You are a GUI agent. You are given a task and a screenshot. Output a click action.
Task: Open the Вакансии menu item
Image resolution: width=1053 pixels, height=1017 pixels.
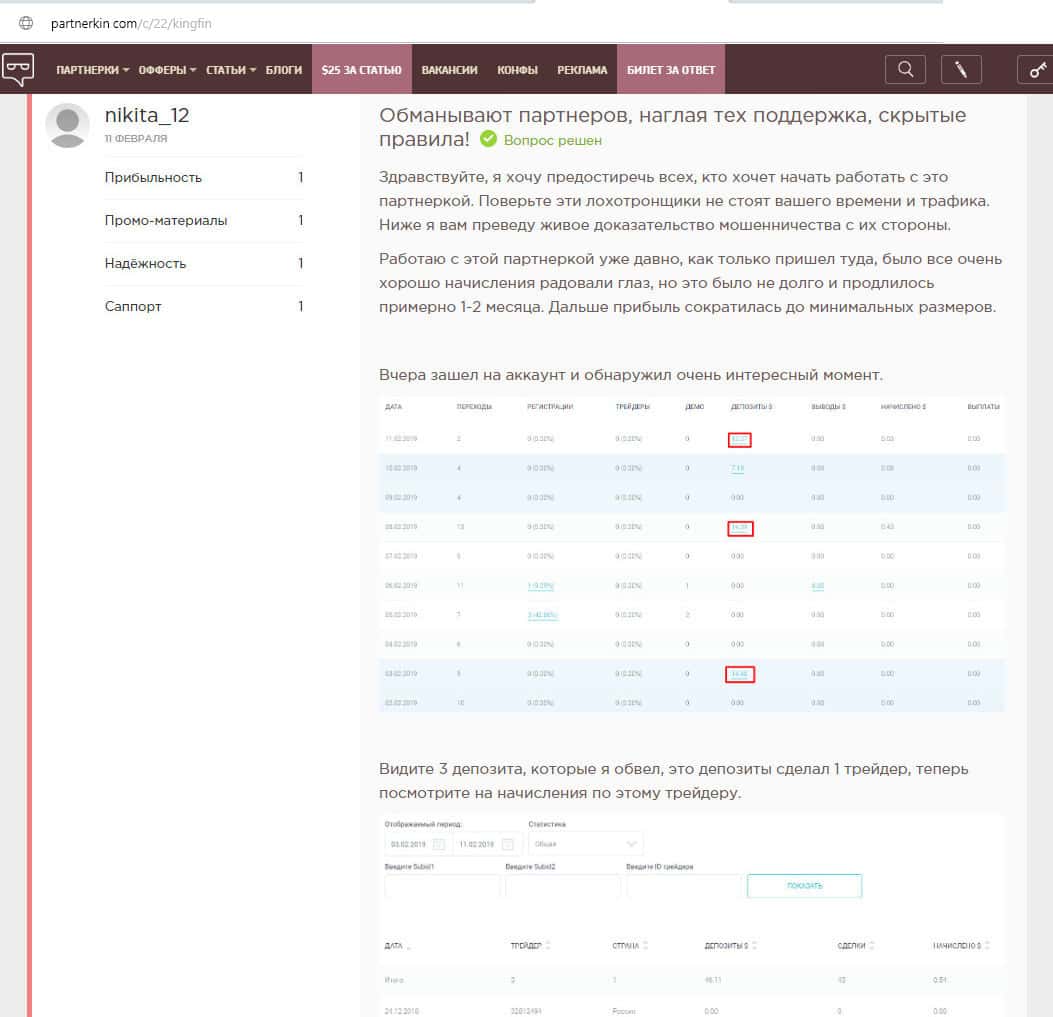[x=449, y=70]
